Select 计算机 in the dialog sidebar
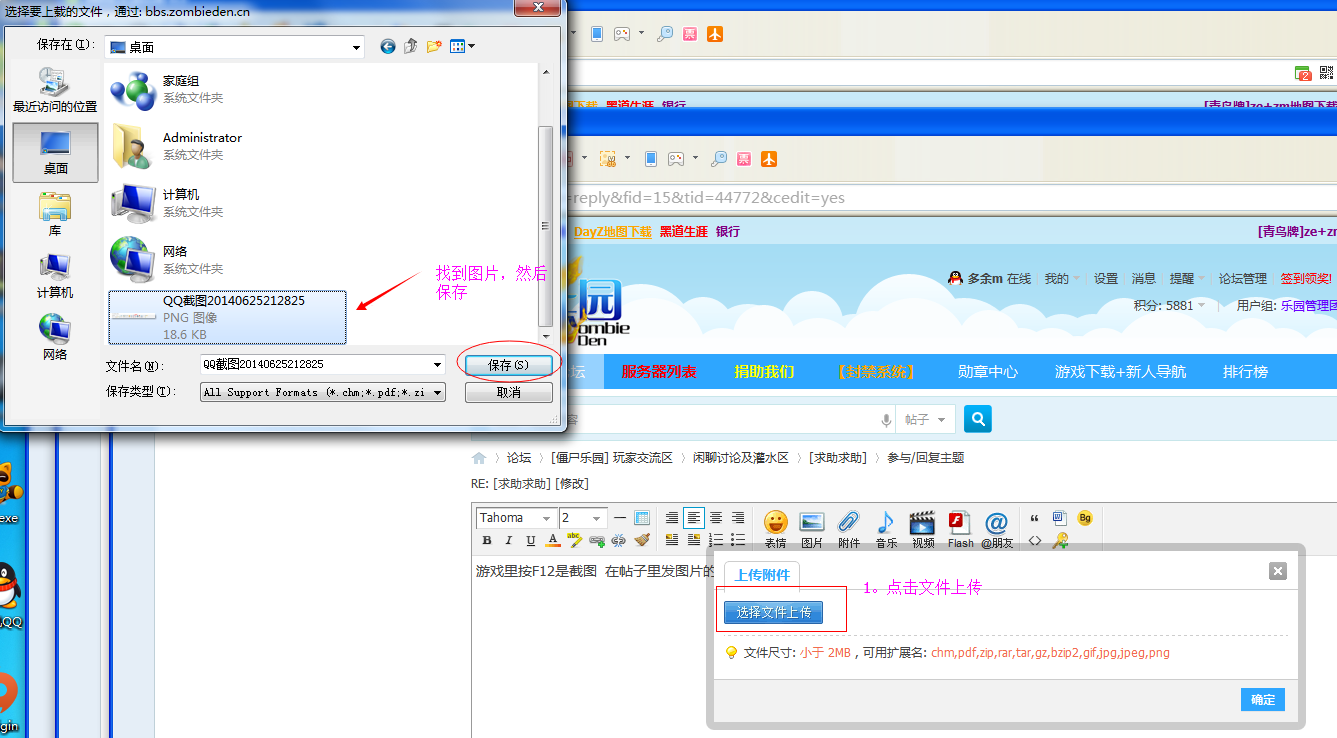1337x738 pixels. [55, 277]
